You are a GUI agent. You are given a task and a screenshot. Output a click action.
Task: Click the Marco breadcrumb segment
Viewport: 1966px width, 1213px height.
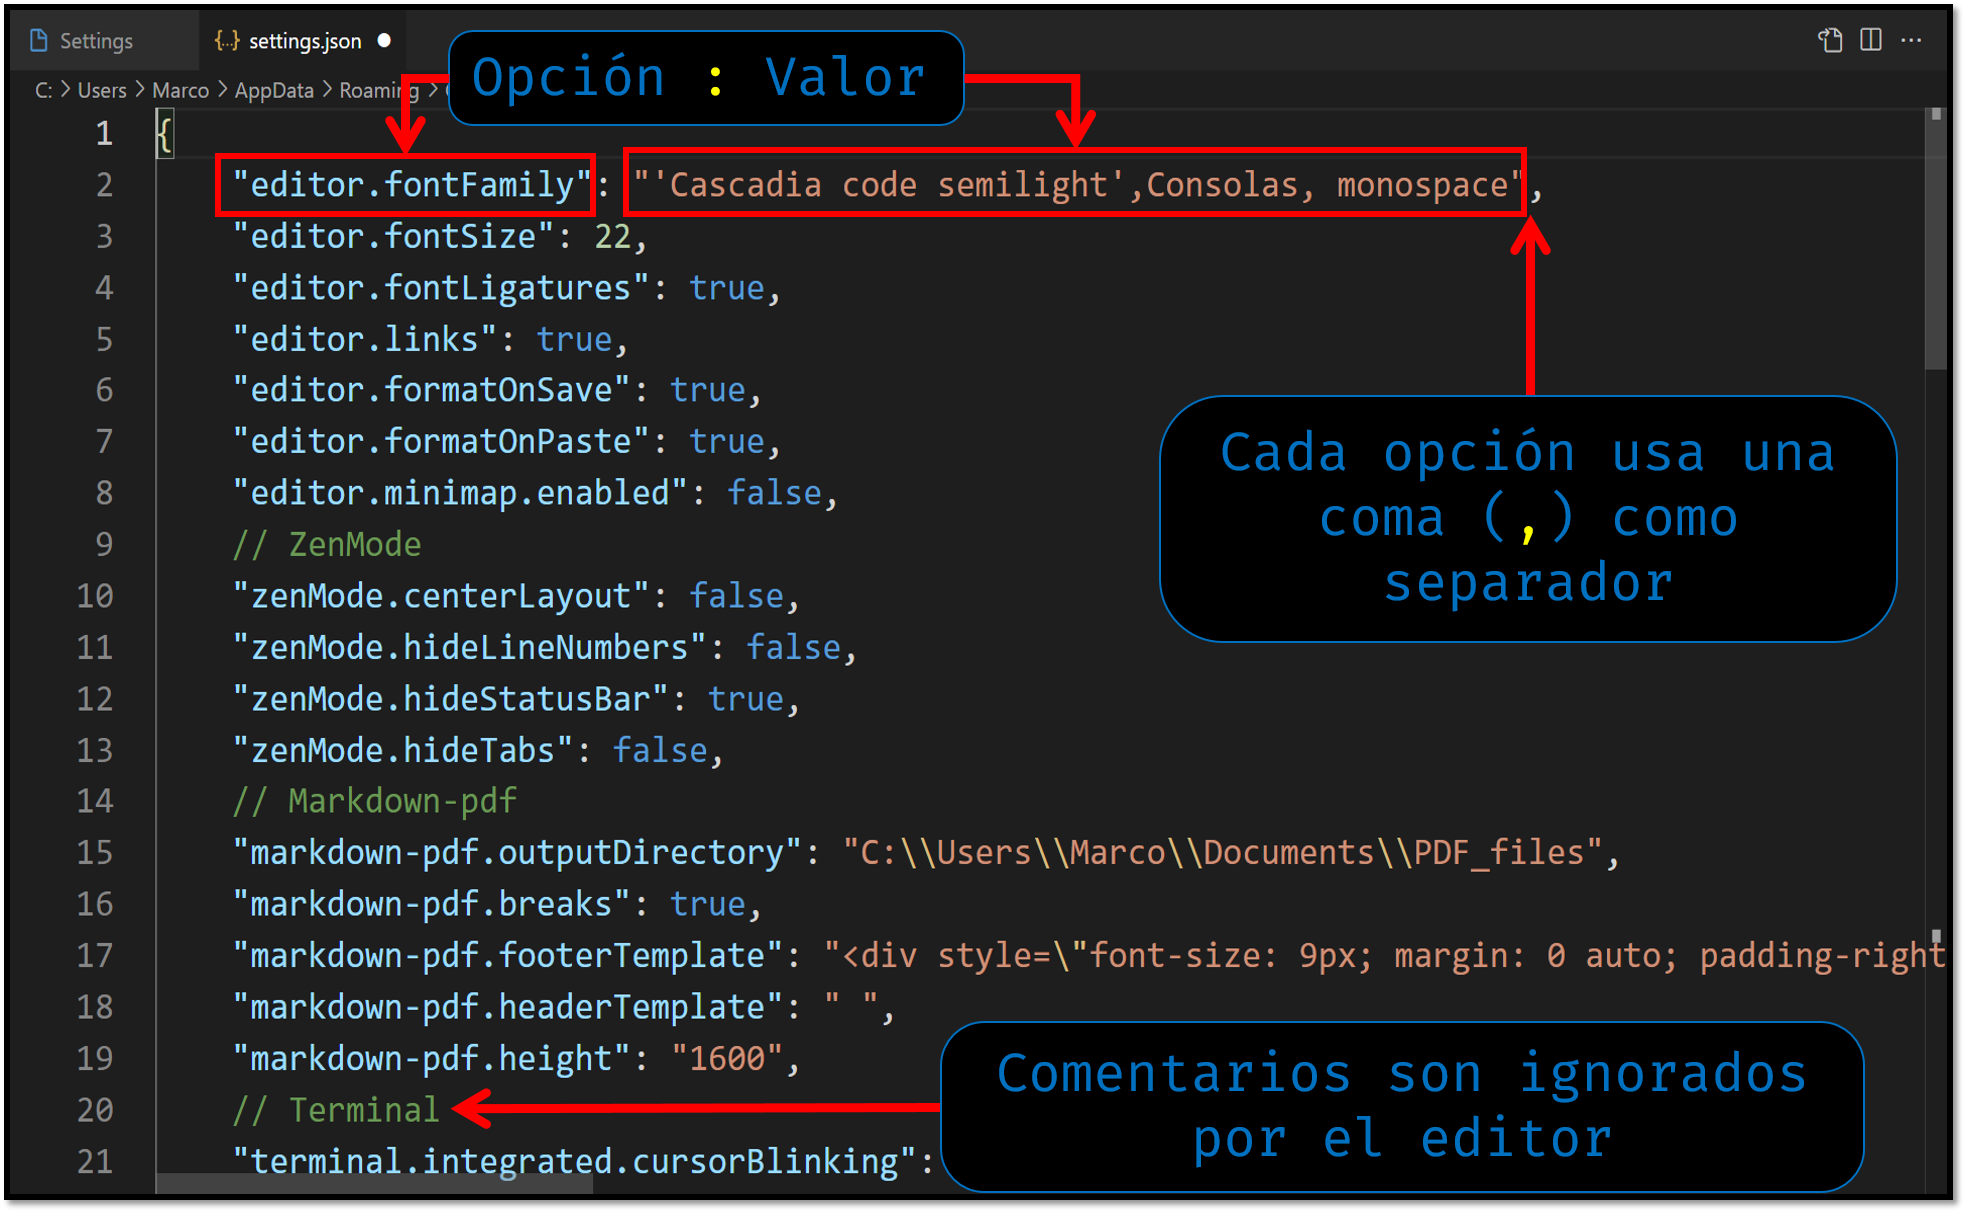(180, 91)
